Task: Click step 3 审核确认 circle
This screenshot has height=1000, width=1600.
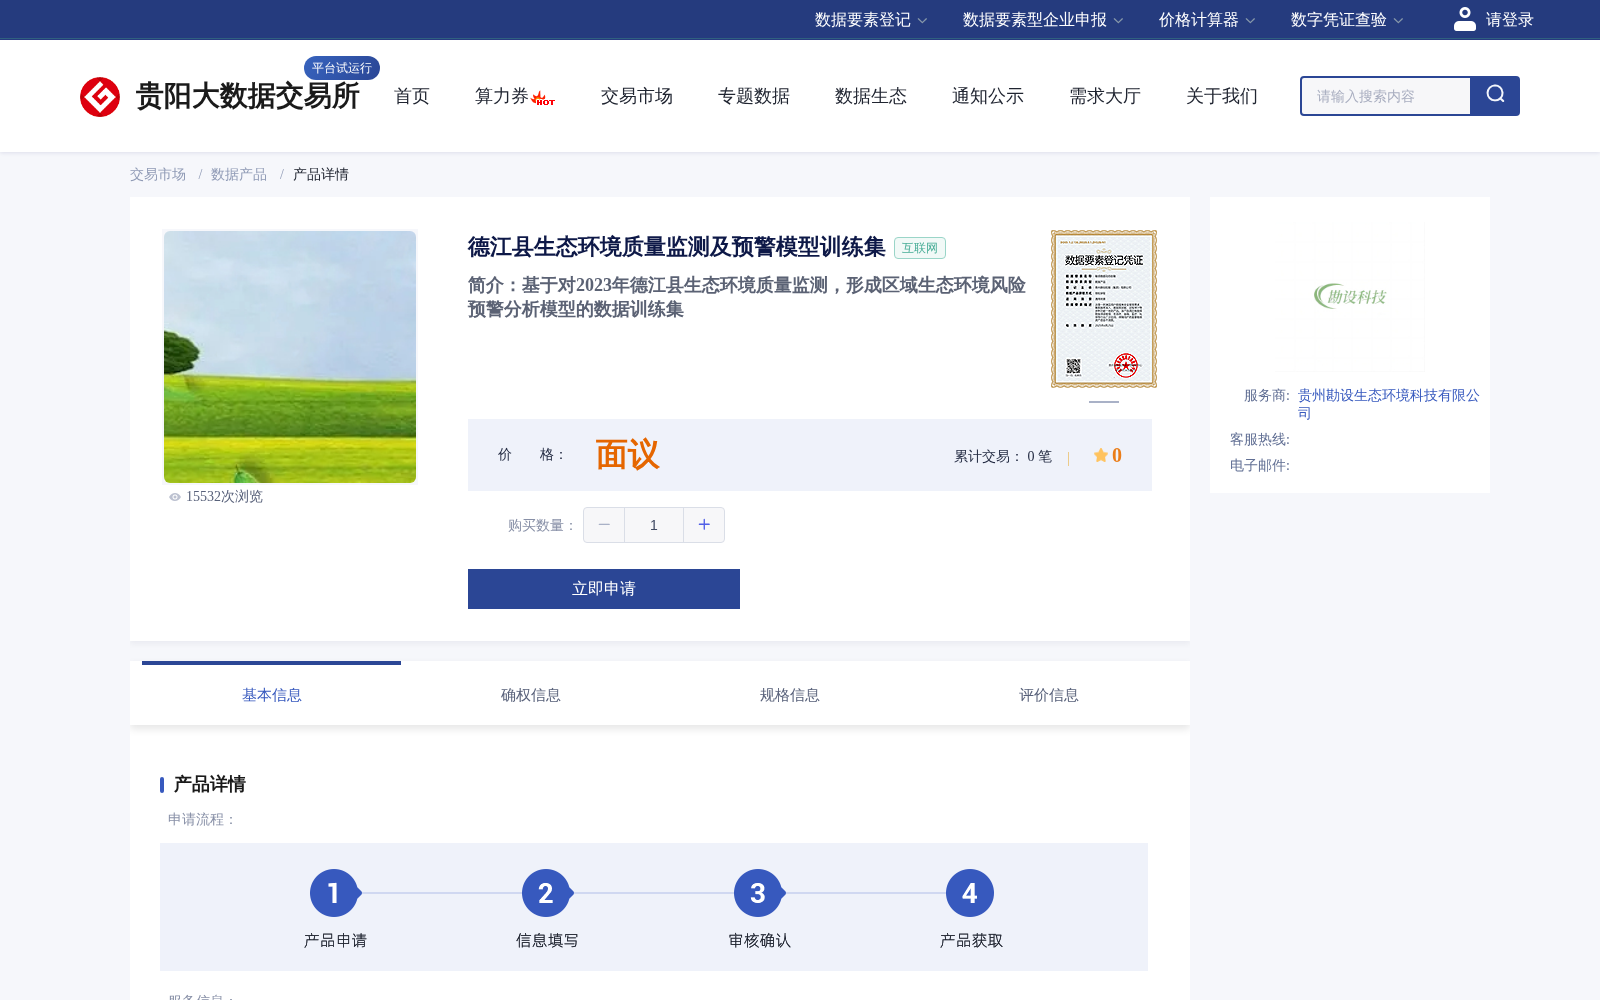Action: pyautogui.click(x=758, y=893)
